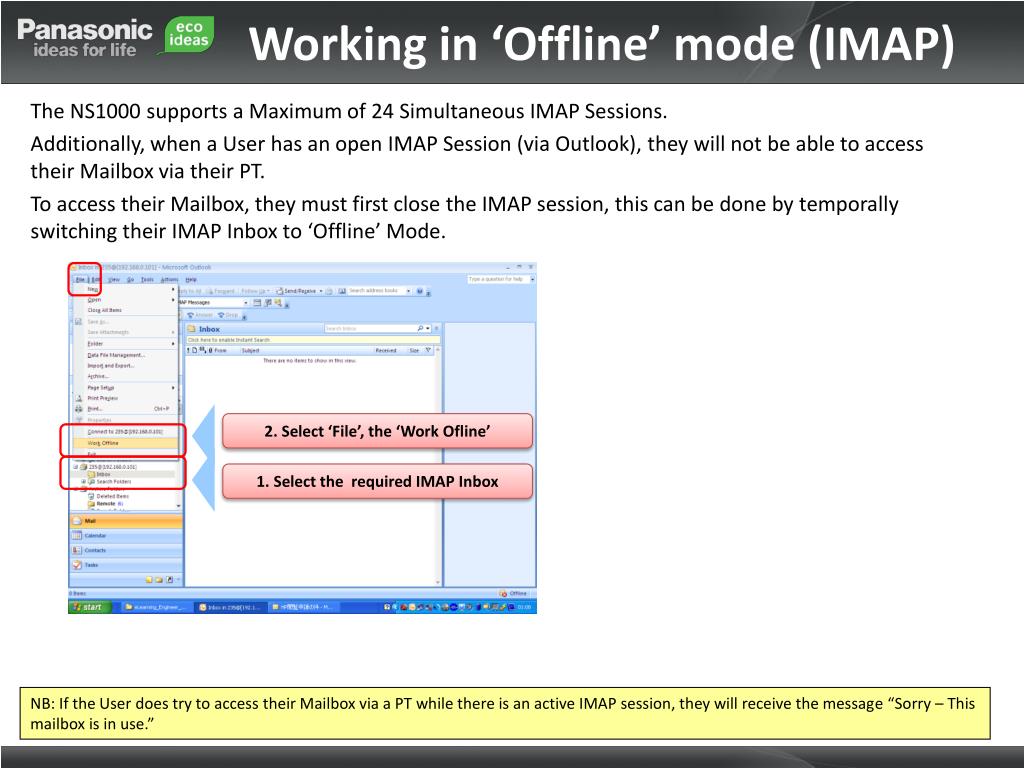Open the Go menu in Outlook
The width and height of the screenshot is (1024, 768).
[x=131, y=280]
